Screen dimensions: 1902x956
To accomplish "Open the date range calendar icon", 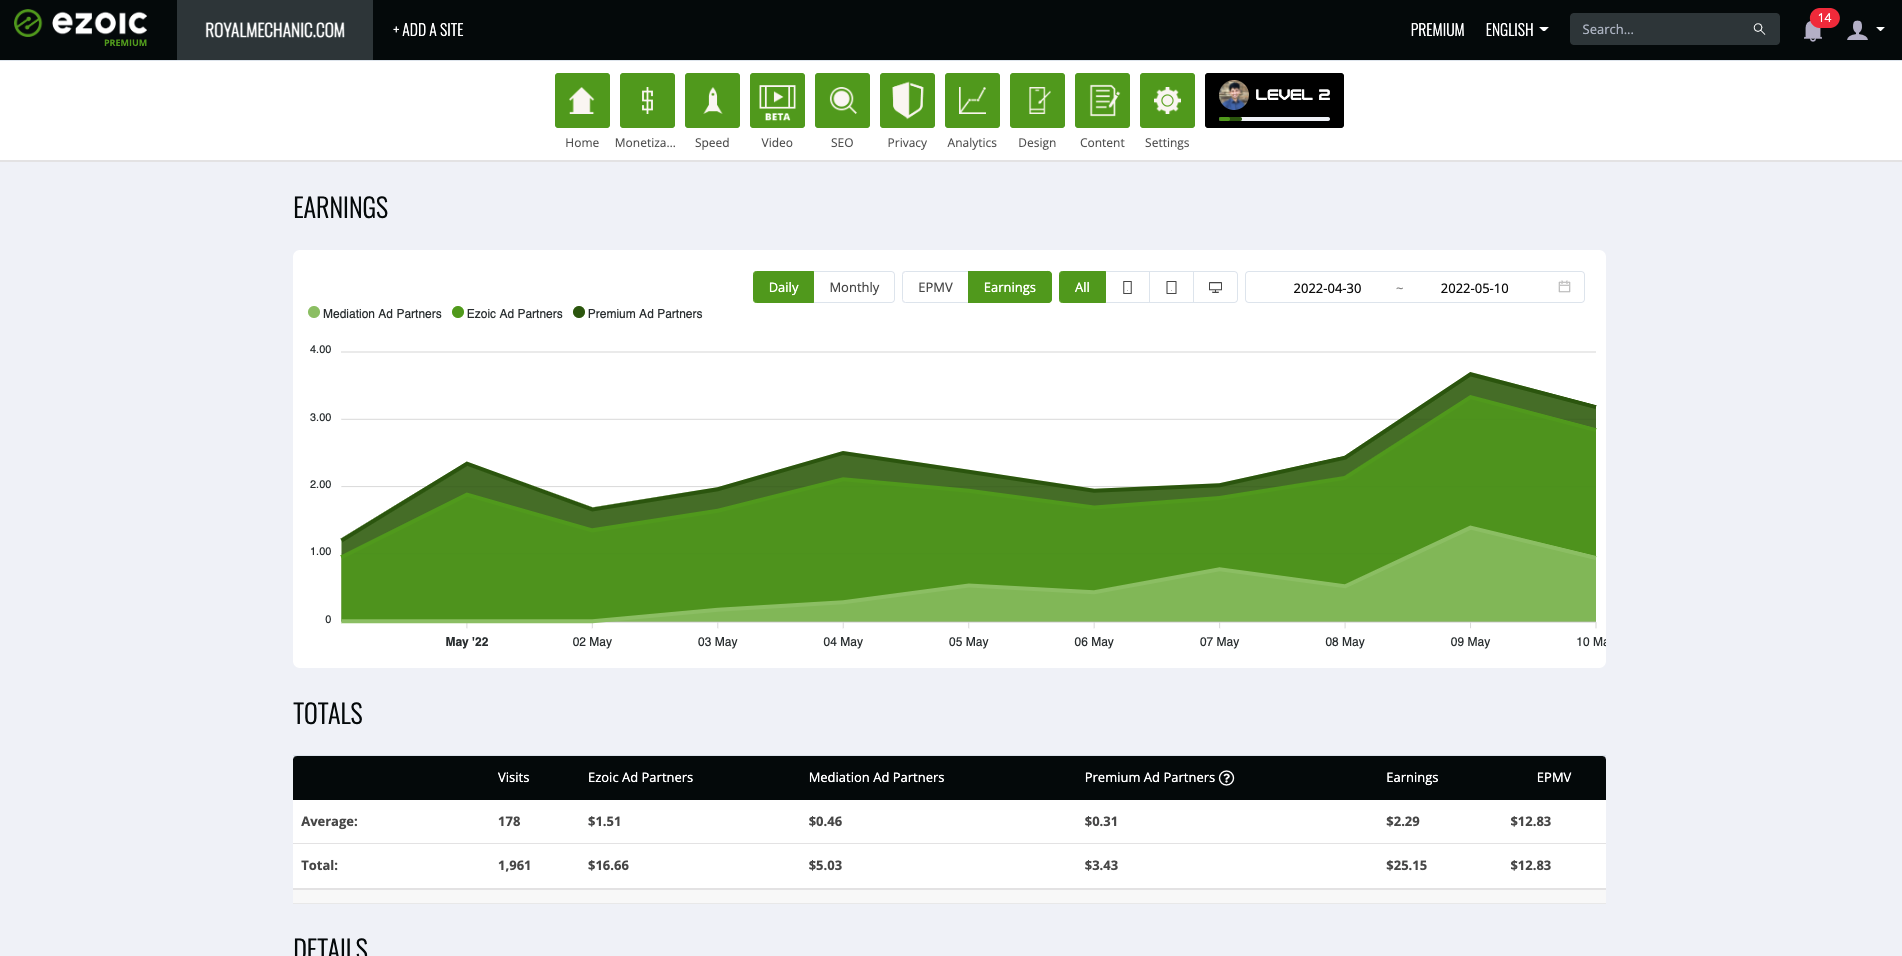I will tap(1564, 287).
